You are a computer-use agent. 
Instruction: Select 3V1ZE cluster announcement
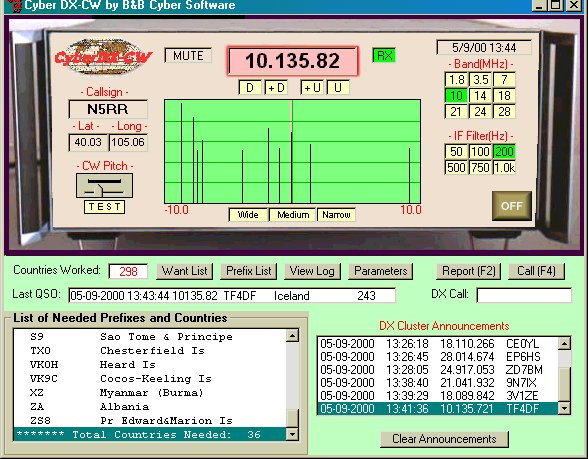point(438,396)
